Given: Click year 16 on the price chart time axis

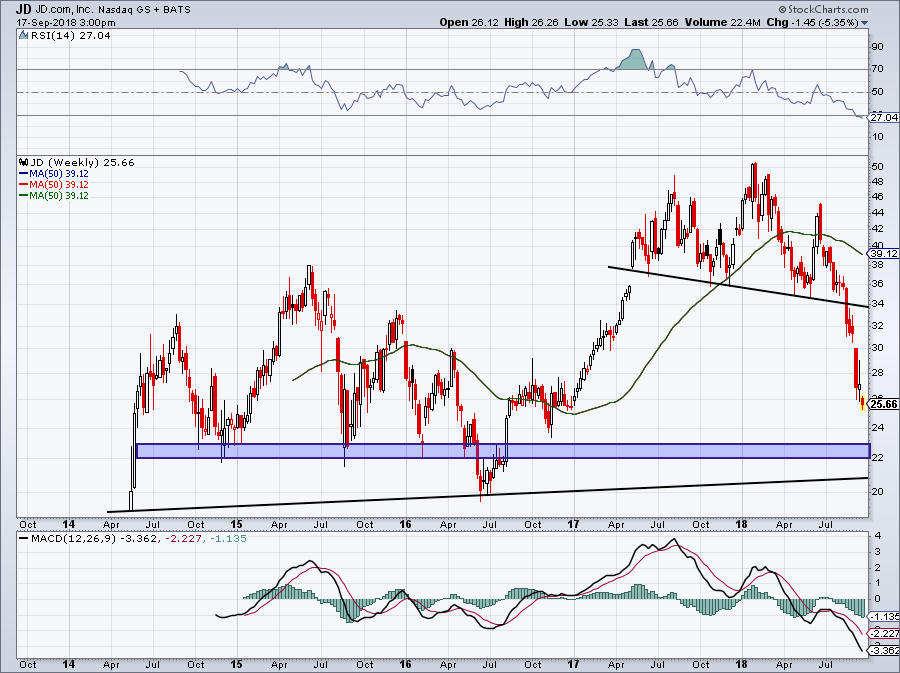Looking at the screenshot, I should 405,524.
